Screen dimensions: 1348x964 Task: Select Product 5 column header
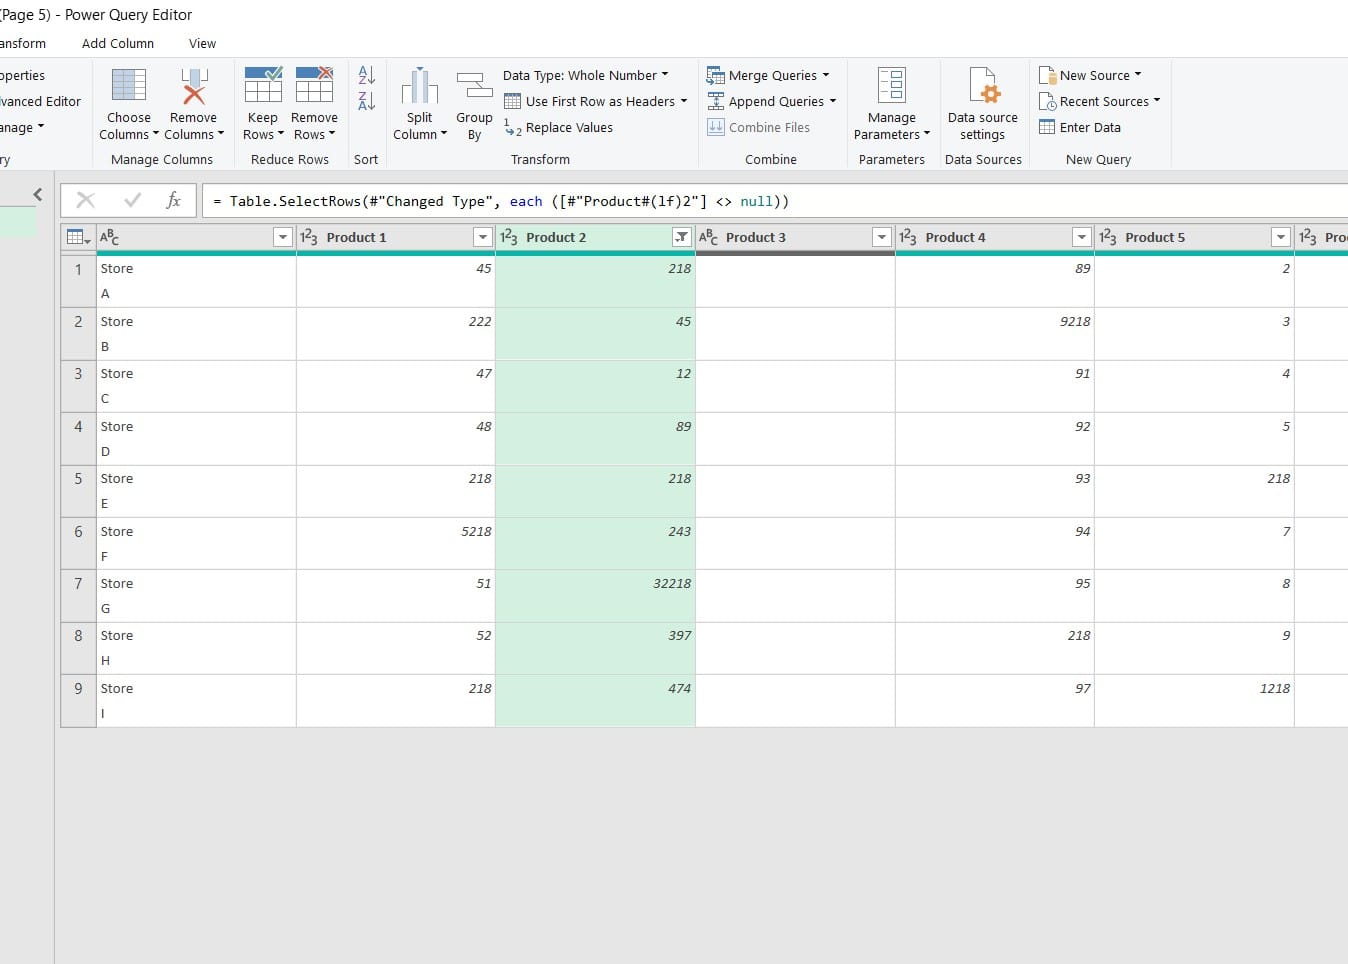pyautogui.click(x=1194, y=237)
